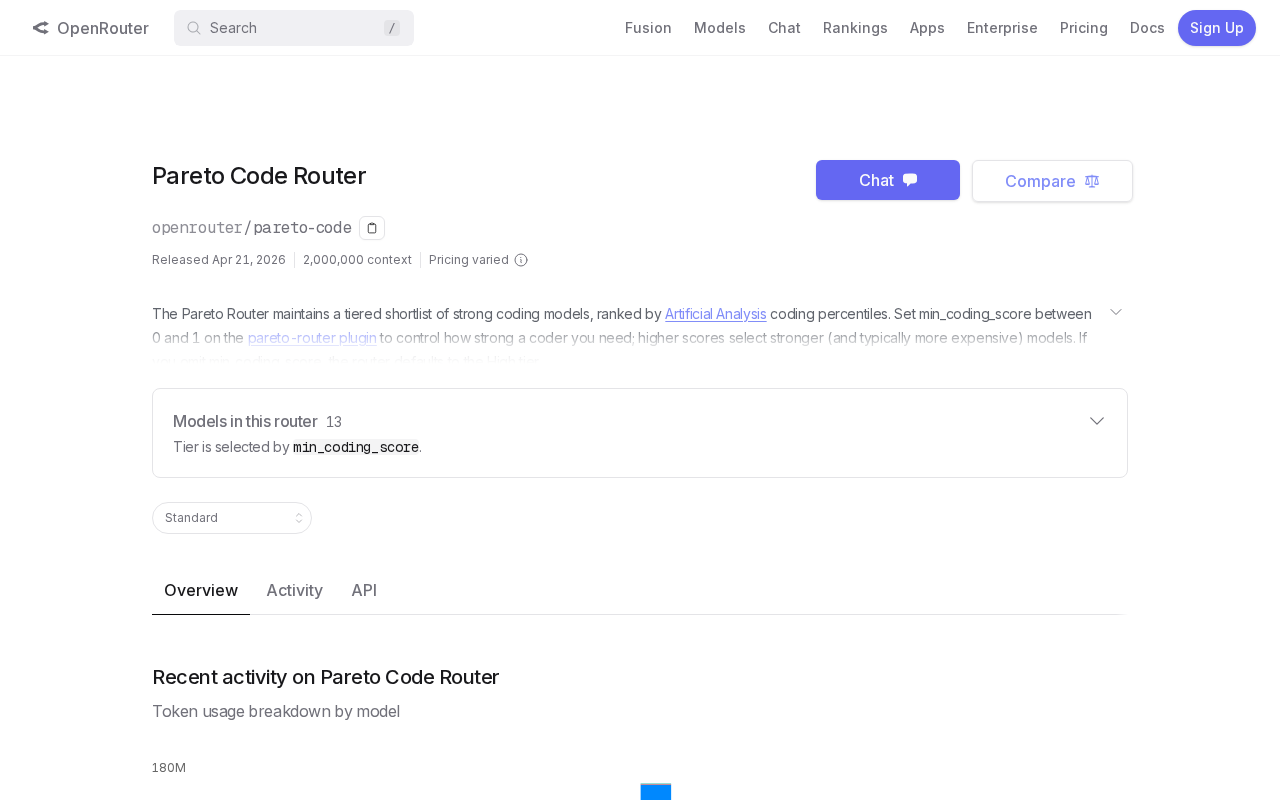This screenshot has height=800, width=1280.
Task: Click the 'Released Apr 21, 2026' text
Action: 219,260
